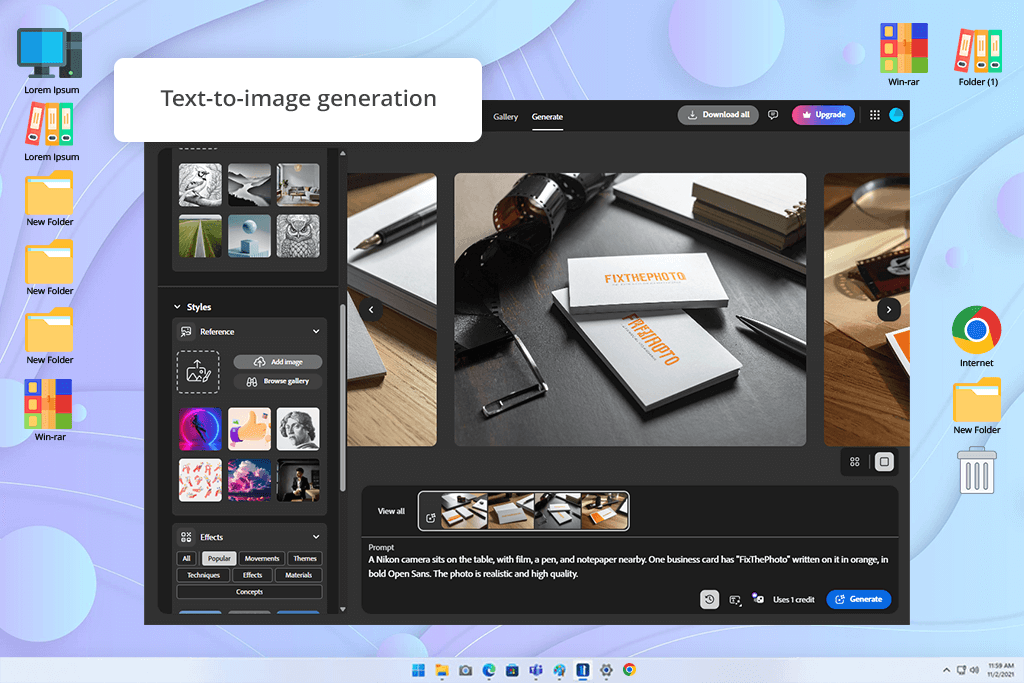Click the upload reference image placeholder
The height and width of the screenshot is (683, 1024).
point(198,372)
